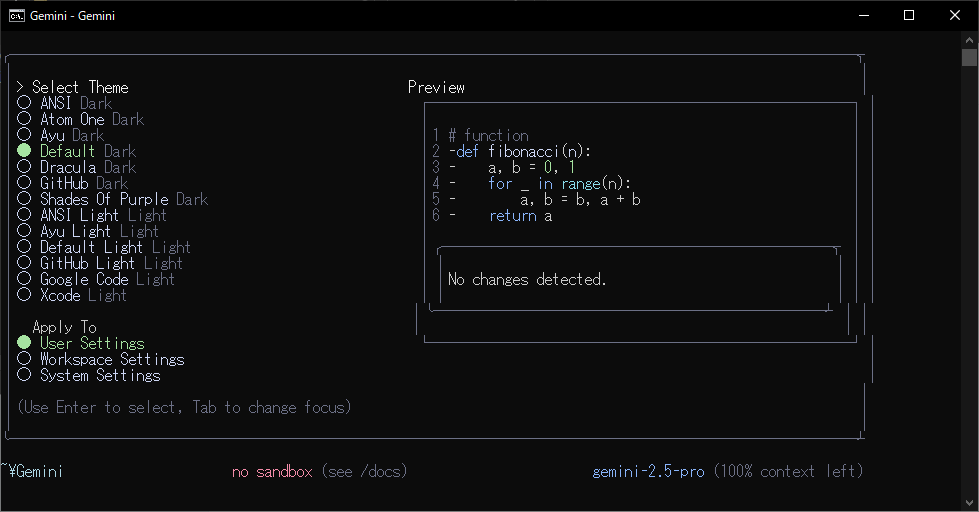Select the Ayu Dark theme radio
This screenshot has height=512, width=979.
24,135
